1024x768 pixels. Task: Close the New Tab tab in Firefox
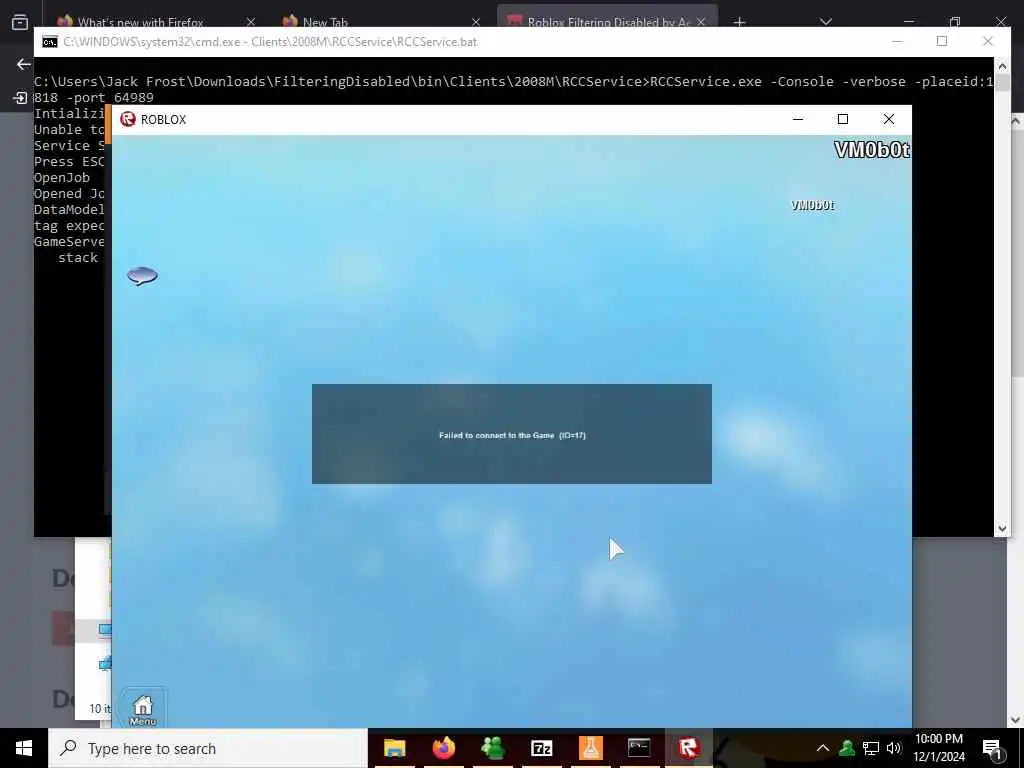(x=476, y=22)
